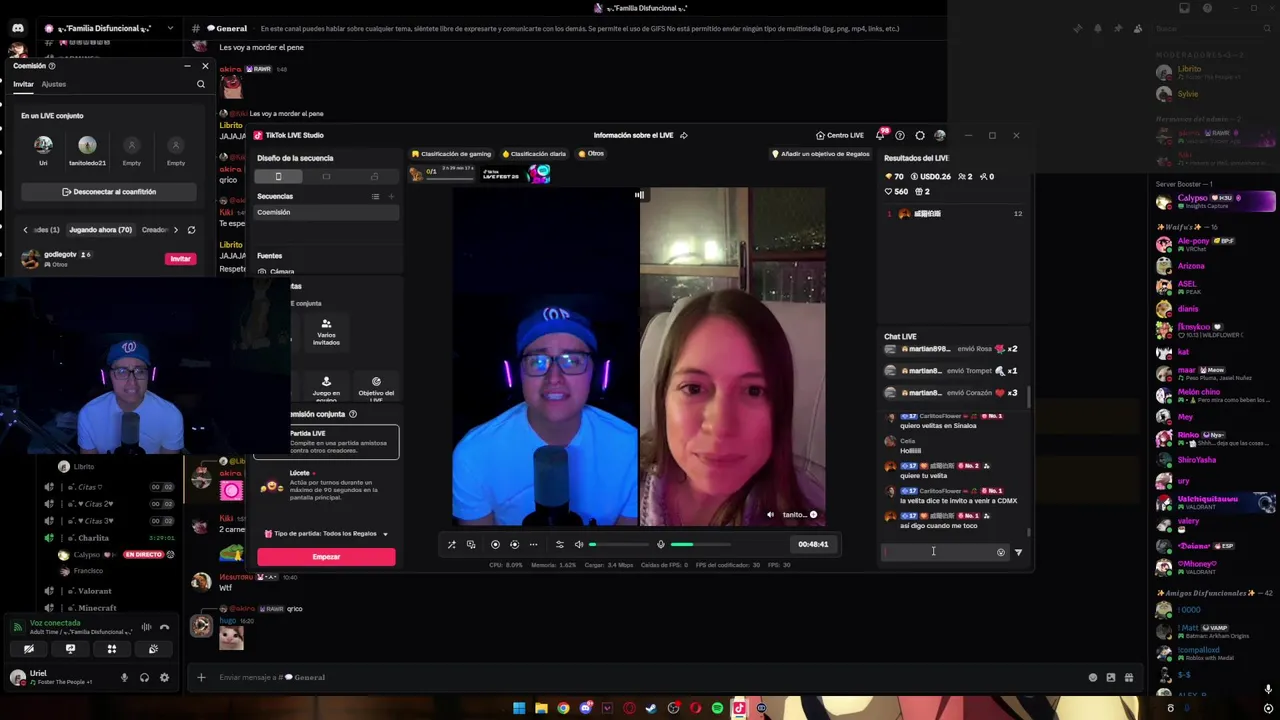Viewport: 1280px width, 720px height.
Task: Open TikTok LIVE Studio notifications bell
Action: click(x=880, y=135)
